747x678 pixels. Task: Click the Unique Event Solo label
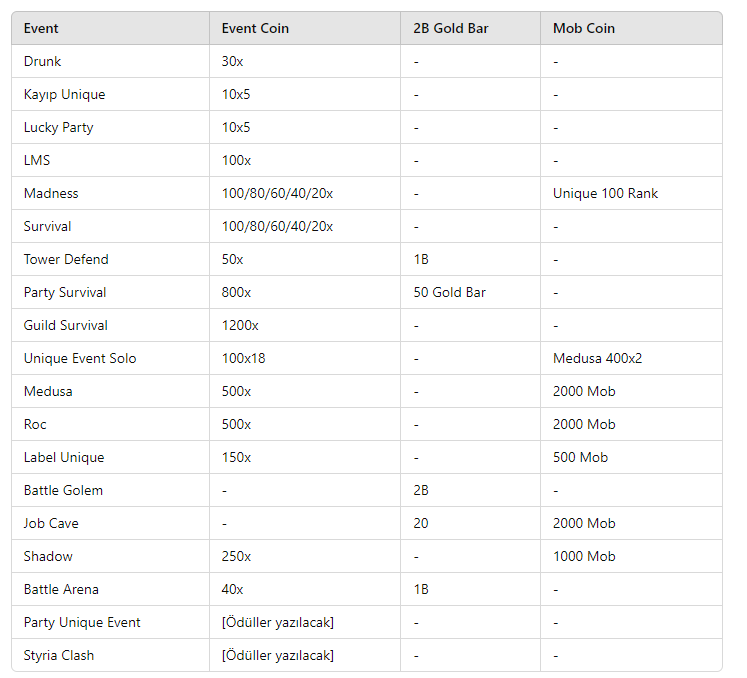[80, 358]
